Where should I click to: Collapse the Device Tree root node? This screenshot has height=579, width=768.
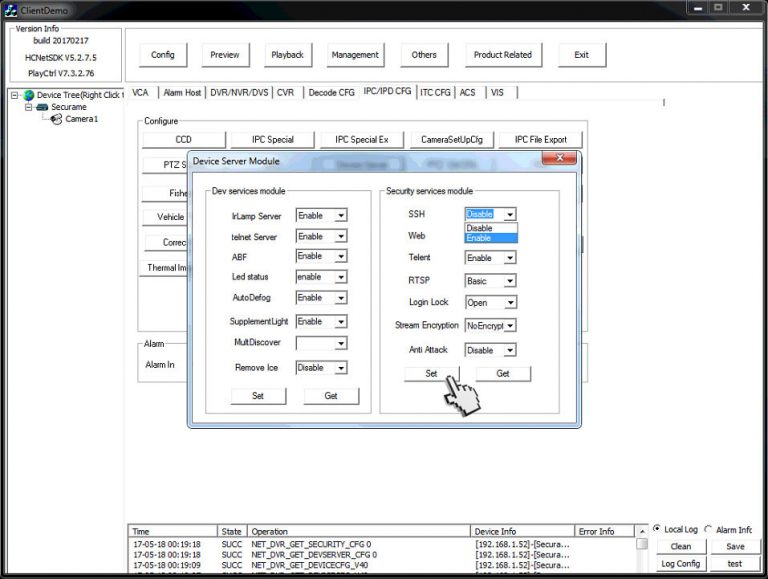click(x=15, y=95)
